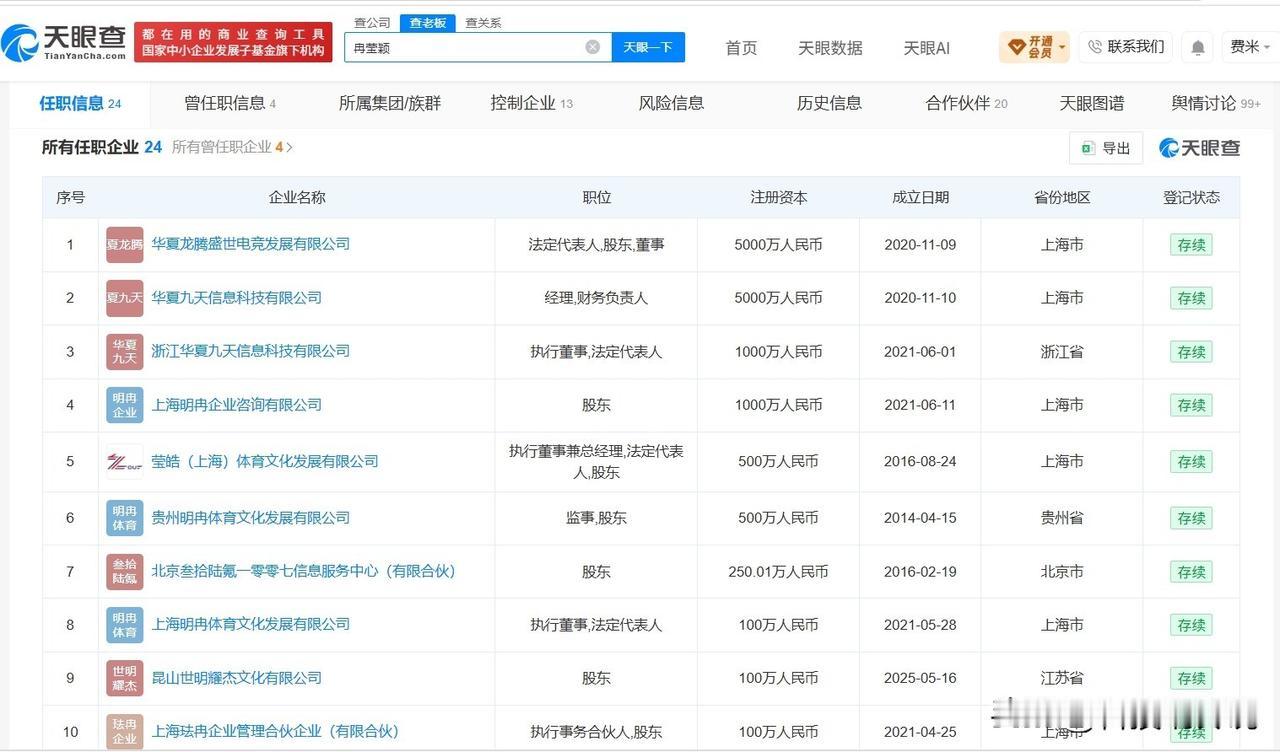This screenshot has height=752, width=1280.
Task: Click the 导出 export button
Action: tap(1106, 148)
